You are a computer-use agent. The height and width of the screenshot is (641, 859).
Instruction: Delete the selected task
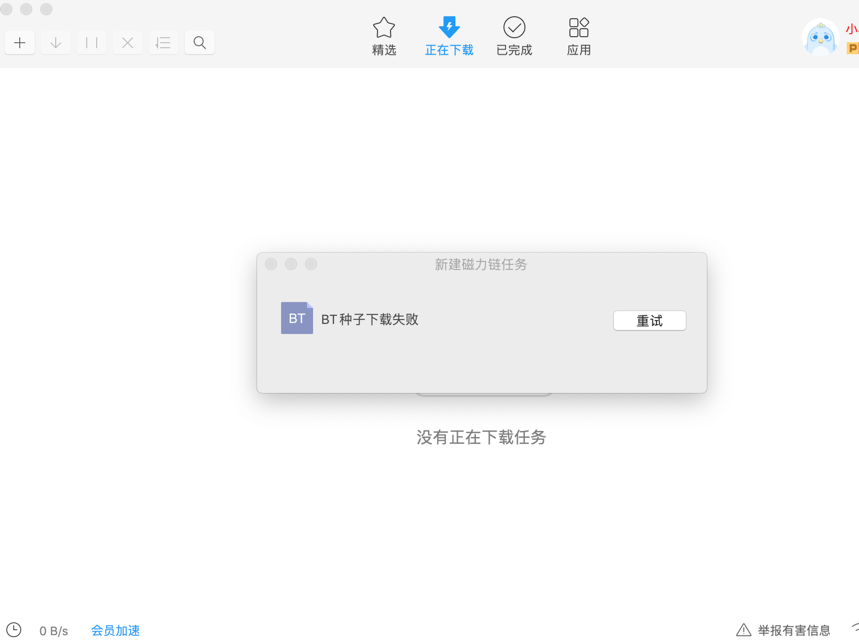[x=127, y=42]
